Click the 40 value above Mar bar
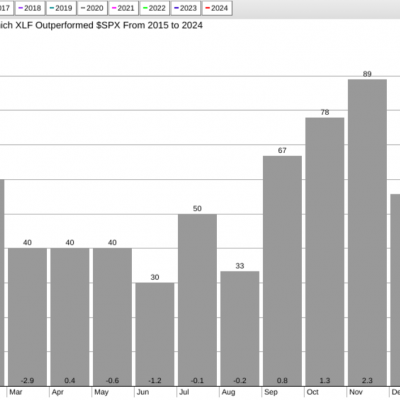400x400 pixels. tap(27, 243)
